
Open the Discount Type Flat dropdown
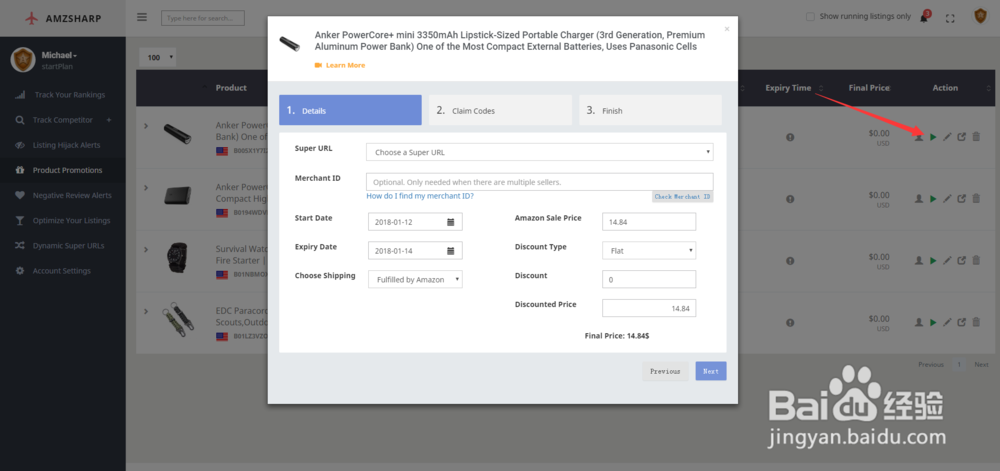pyautogui.click(x=649, y=250)
